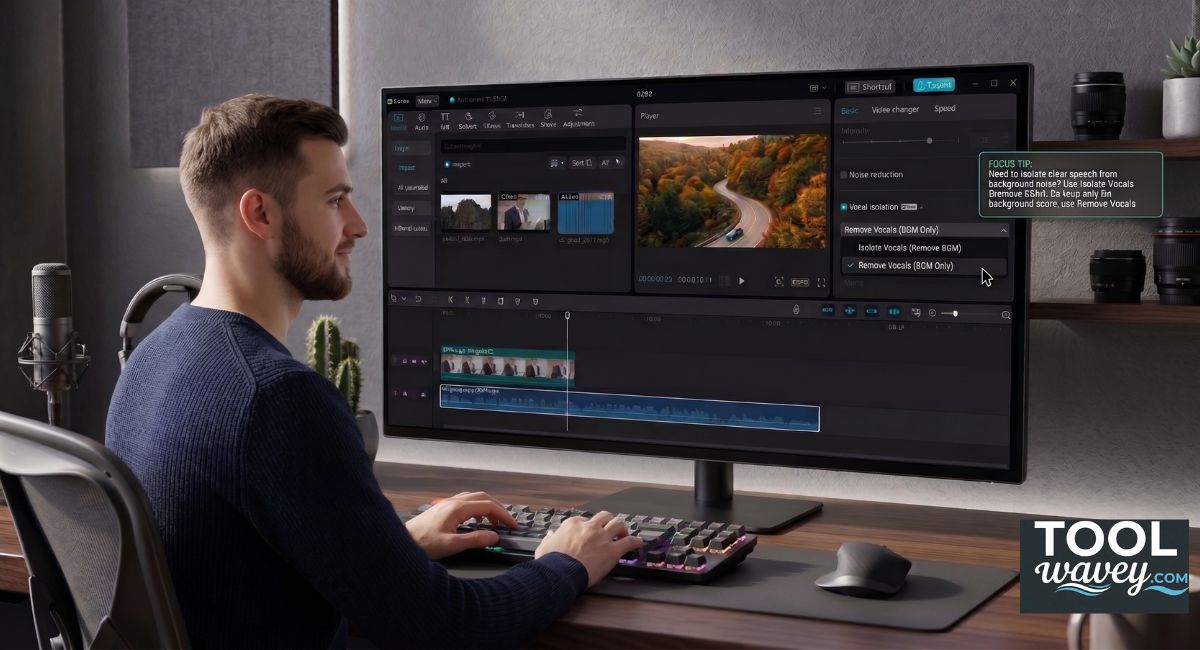Click the Play button in the Player

coord(741,281)
